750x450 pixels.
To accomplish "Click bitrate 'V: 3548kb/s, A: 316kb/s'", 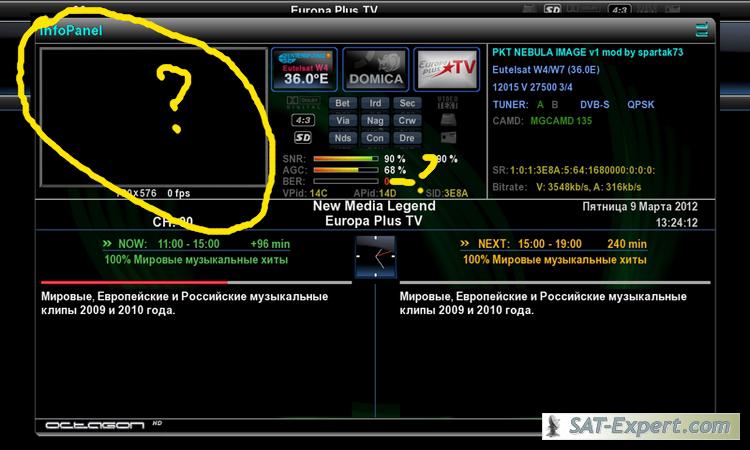I will tap(588, 187).
